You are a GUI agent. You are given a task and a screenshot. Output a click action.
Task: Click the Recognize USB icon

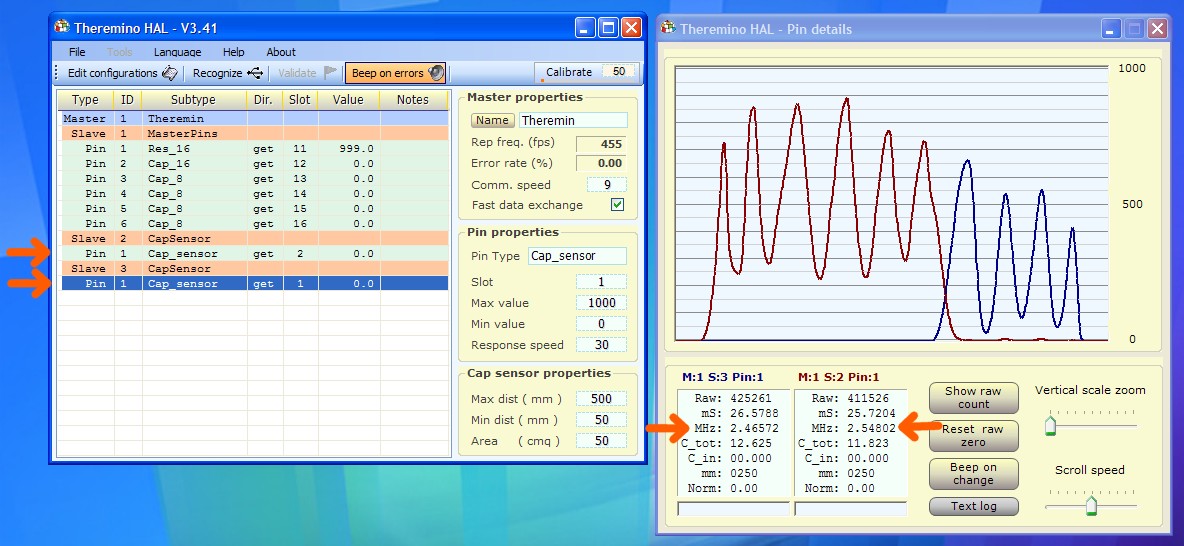(255, 73)
